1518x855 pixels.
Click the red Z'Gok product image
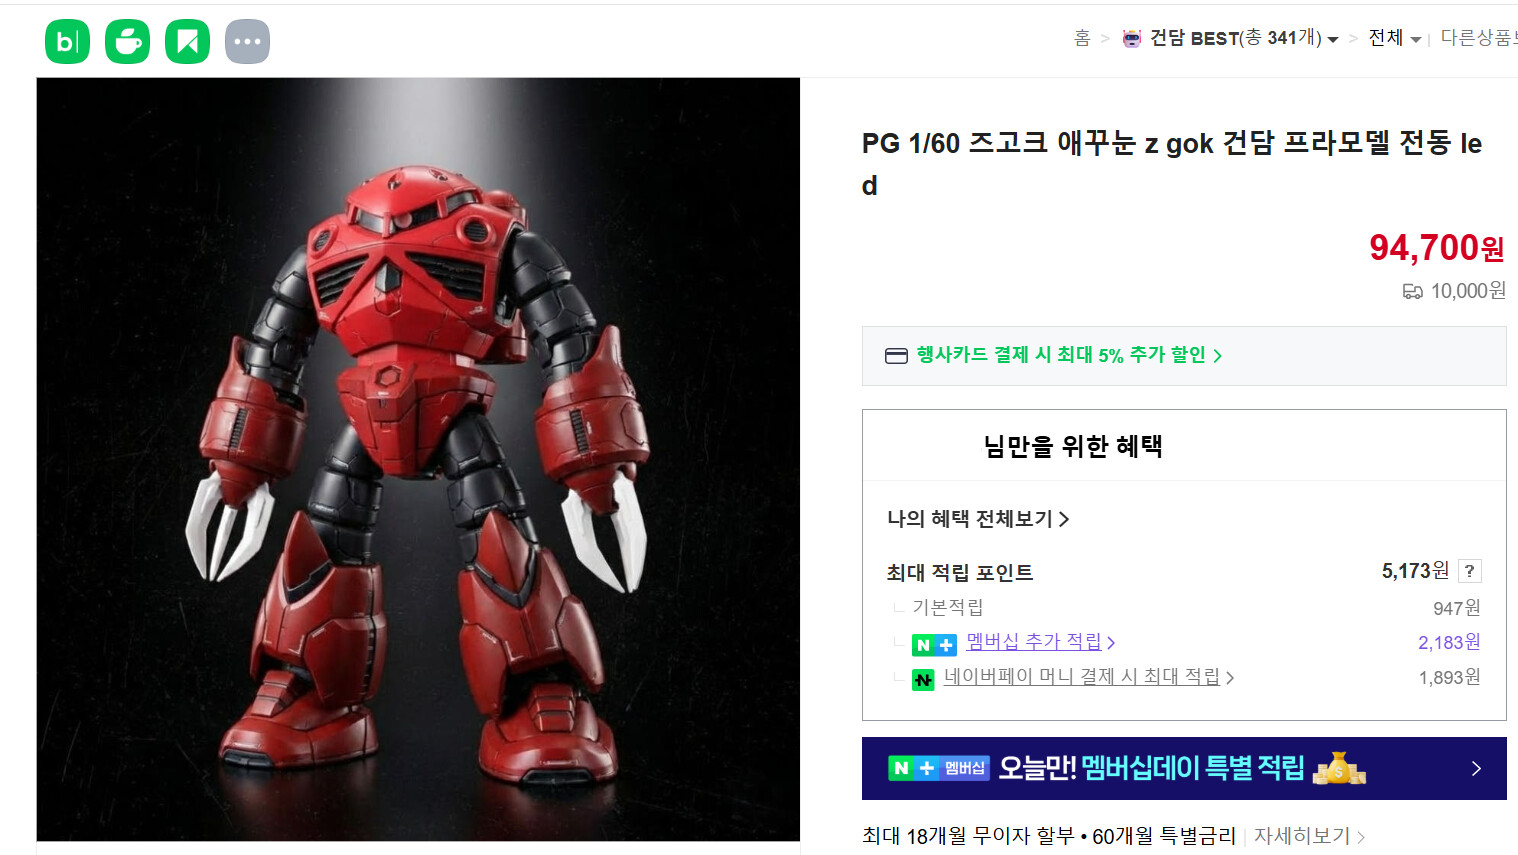(418, 459)
